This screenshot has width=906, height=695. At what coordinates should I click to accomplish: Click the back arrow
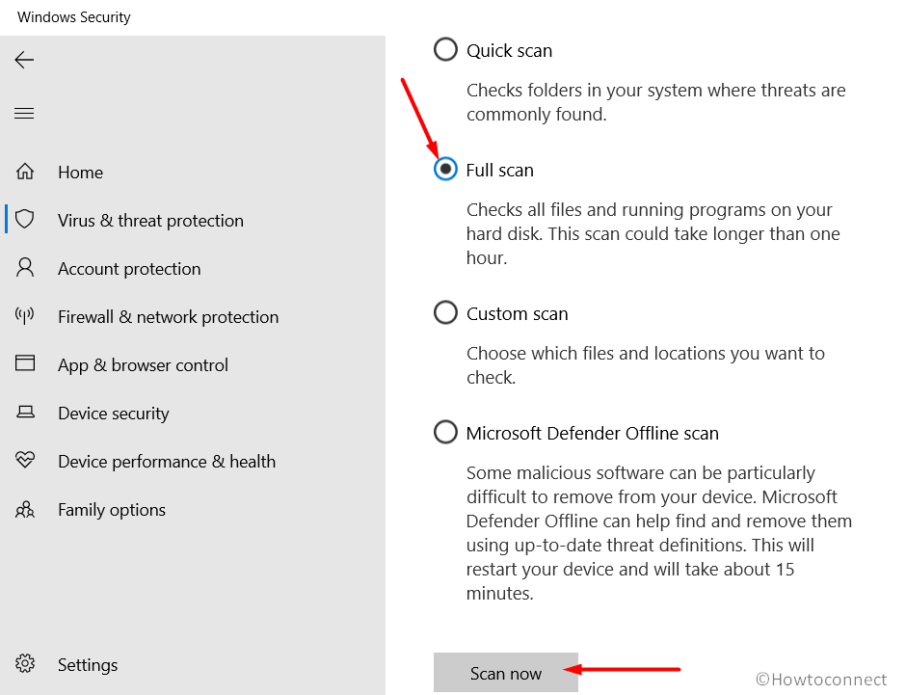[x=24, y=60]
